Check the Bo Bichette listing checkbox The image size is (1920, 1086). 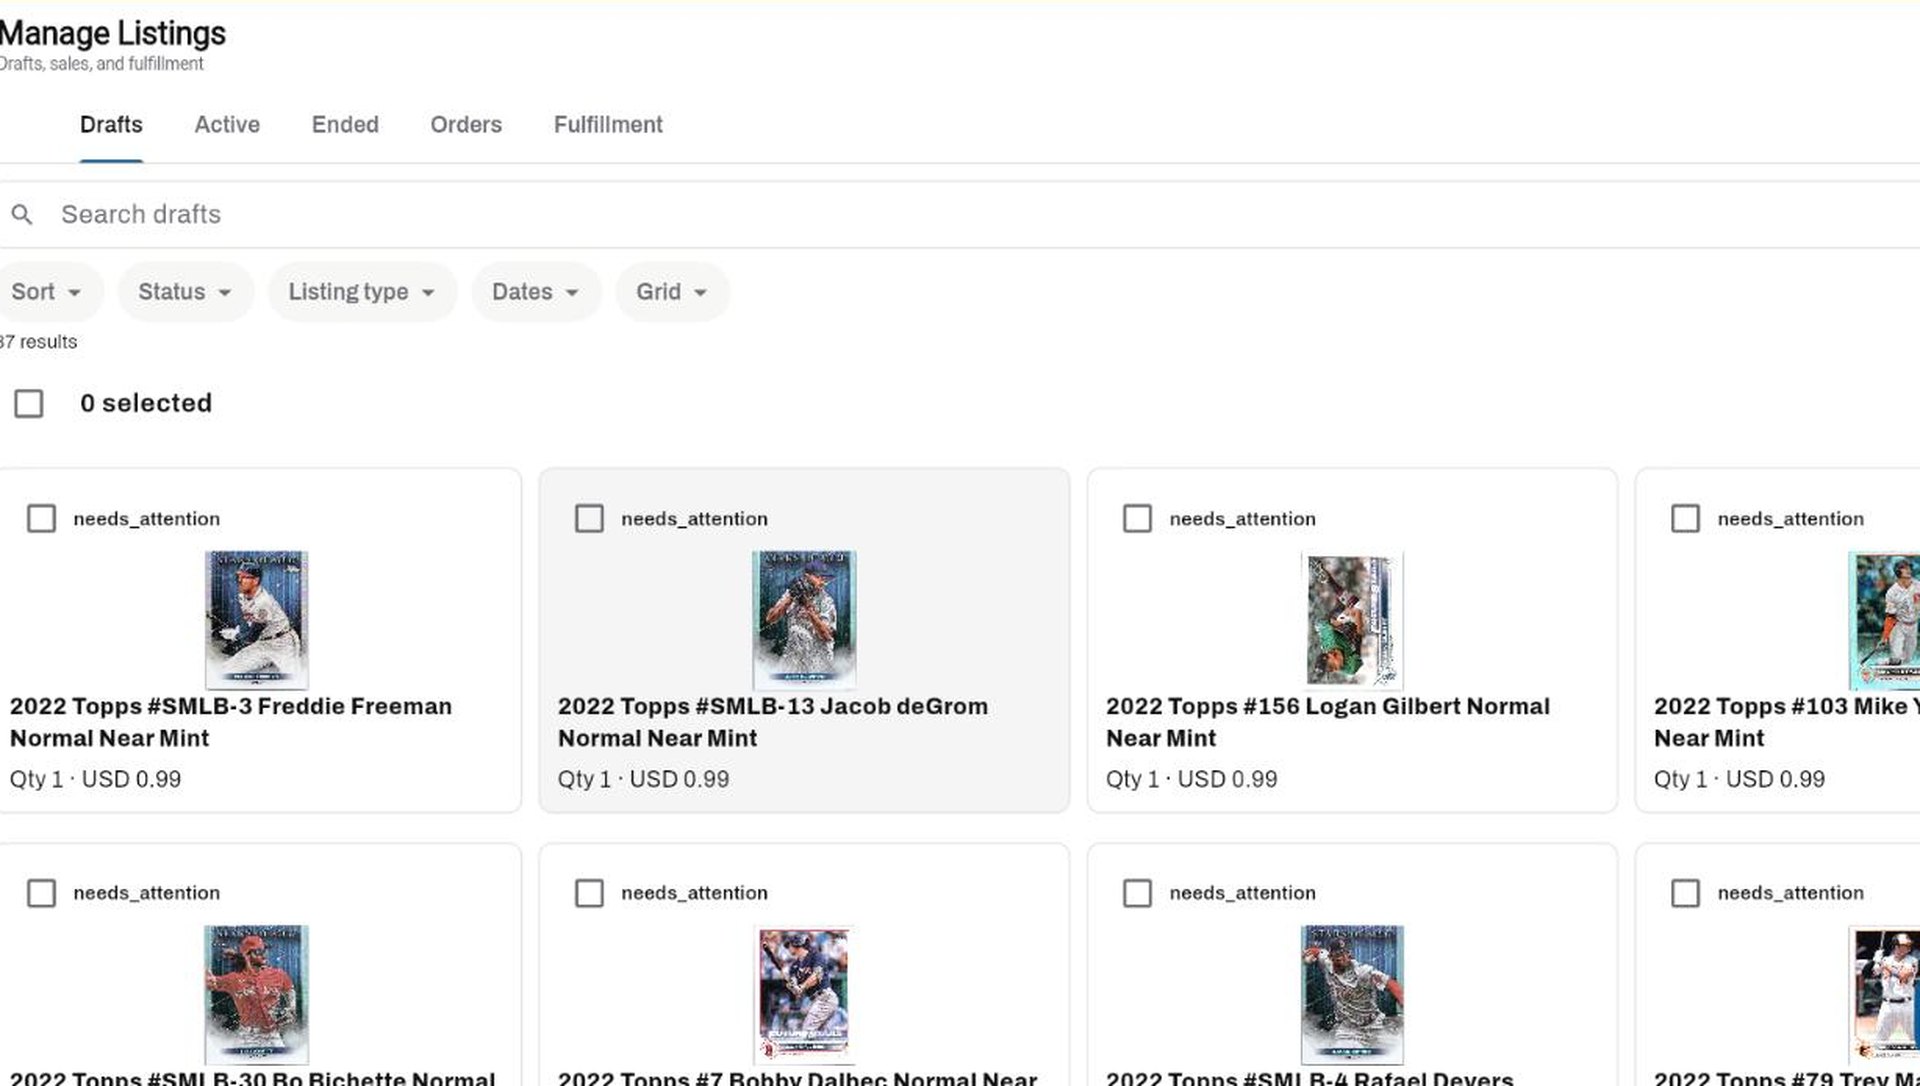coord(41,893)
